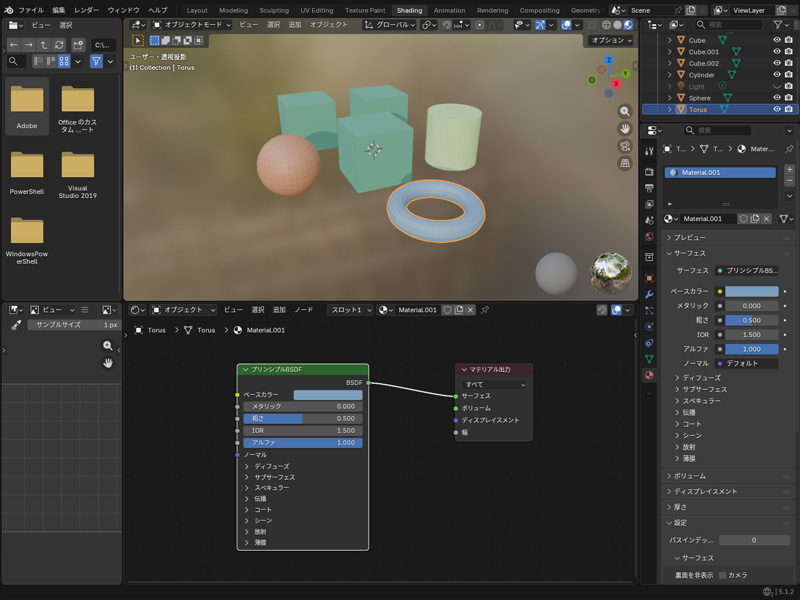Image resolution: width=800 pixels, height=600 pixels.
Task: Expand the Cube.001 outliner row
Action: (669, 52)
